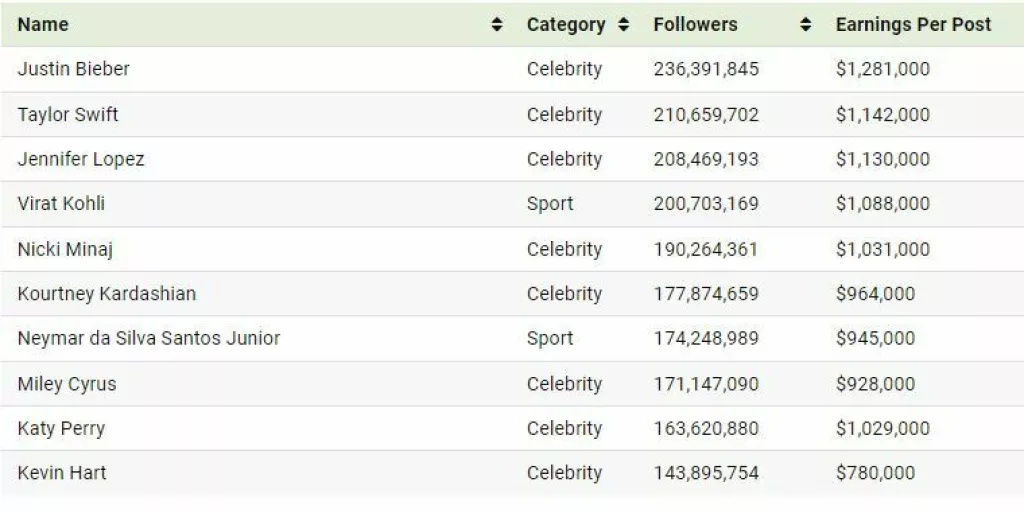Sort table by Category arrows icon
The width and height of the screenshot is (1024, 513).
click(x=623, y=25)
